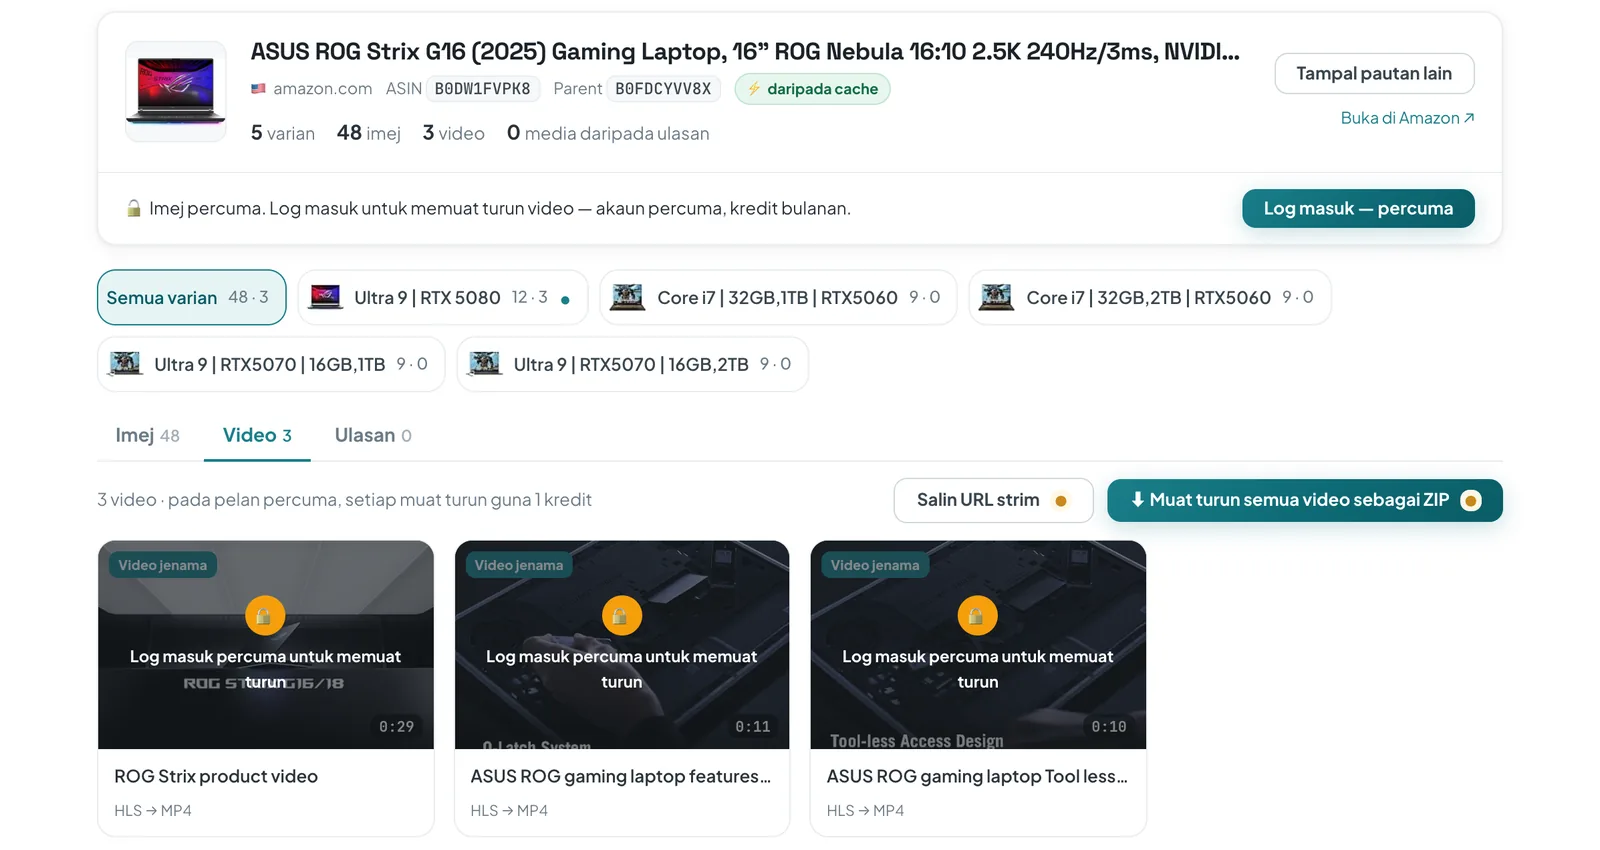Click the ASUS ROG Strix G16 product title
The height and width of the screenshot is (850, 1600).
click(x=745, y=51)
